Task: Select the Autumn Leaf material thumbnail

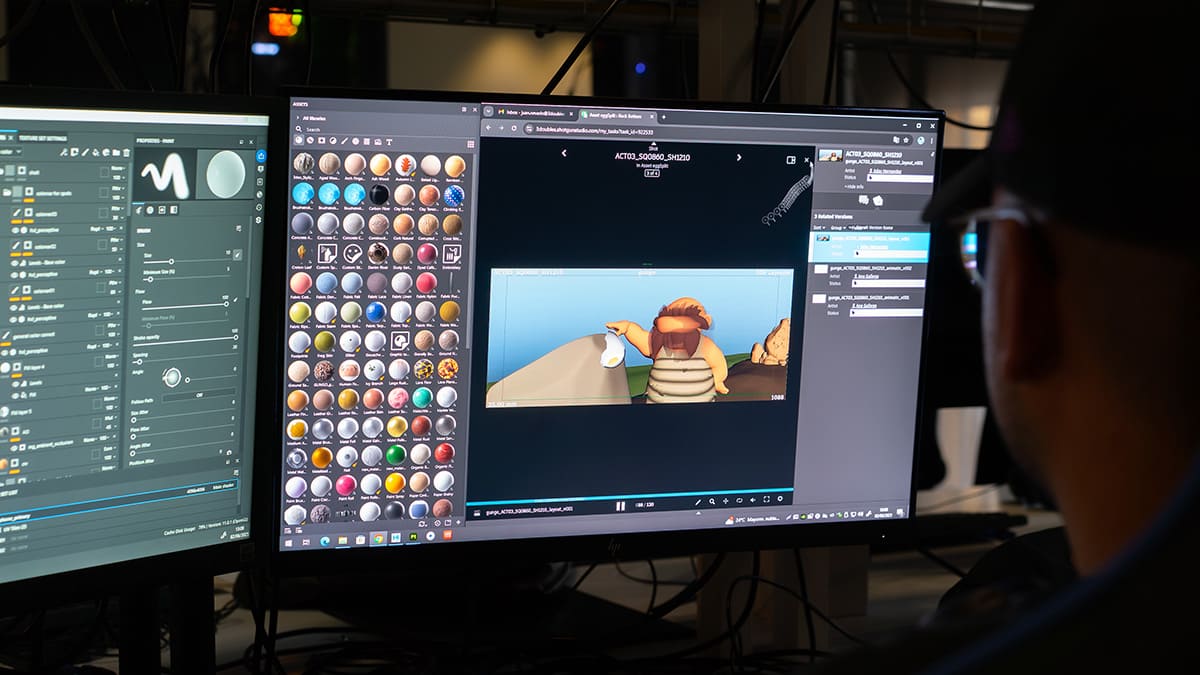Action: pyautogui.click(x=405, y=165)
